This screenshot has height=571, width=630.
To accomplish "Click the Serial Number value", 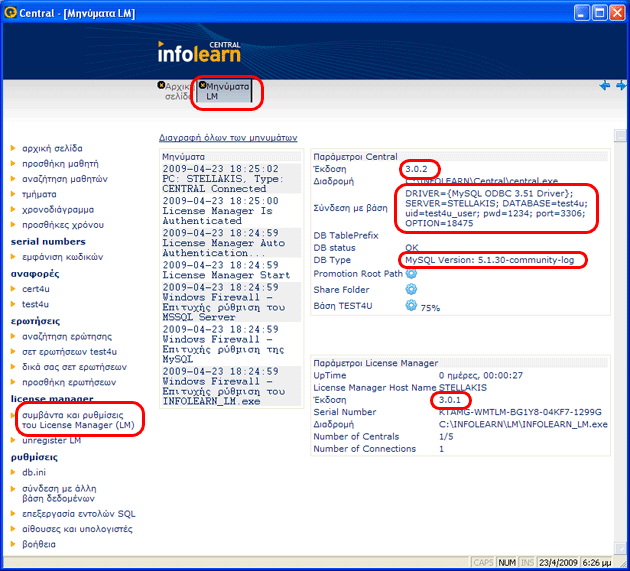I will click(x=520, y=412).
